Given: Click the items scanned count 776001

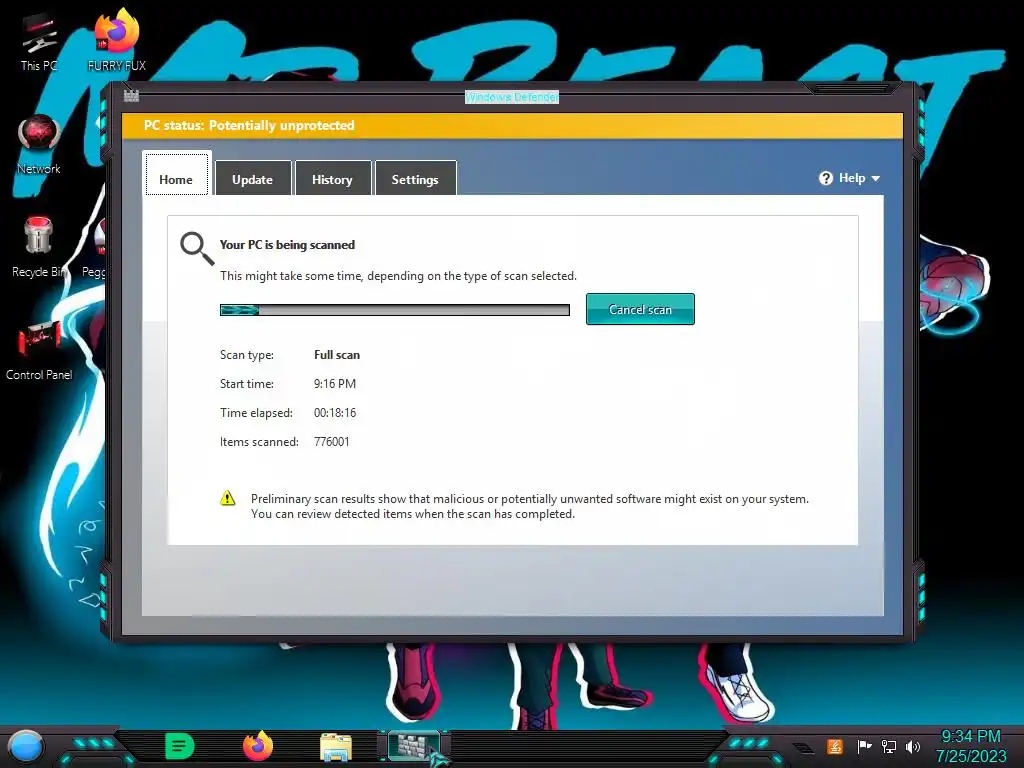Looking at the screenshot, I should point(332,441).
